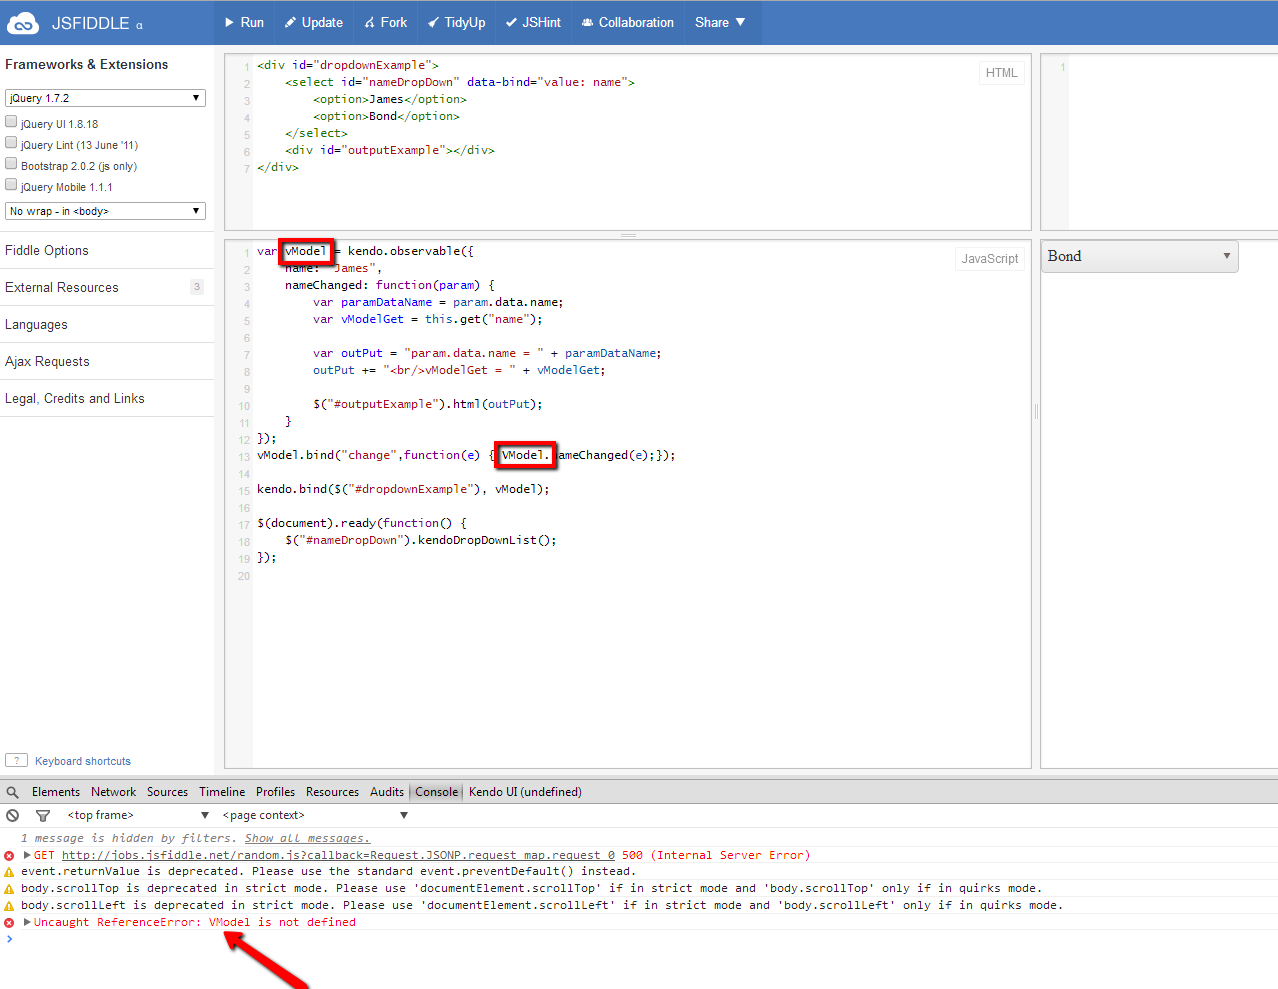Click warning icon beside event.returnValue message
Viewport: 1278px width, 989px height.
point(9,872)
